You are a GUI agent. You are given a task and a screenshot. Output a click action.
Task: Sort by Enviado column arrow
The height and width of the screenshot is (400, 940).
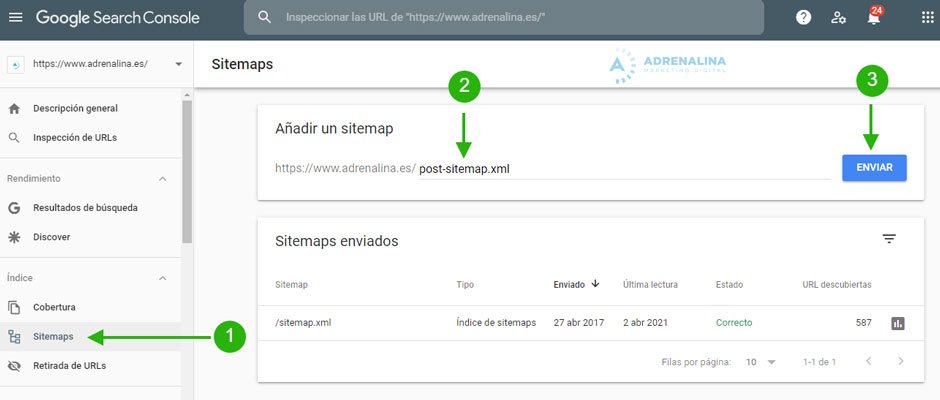click(595, 284)
